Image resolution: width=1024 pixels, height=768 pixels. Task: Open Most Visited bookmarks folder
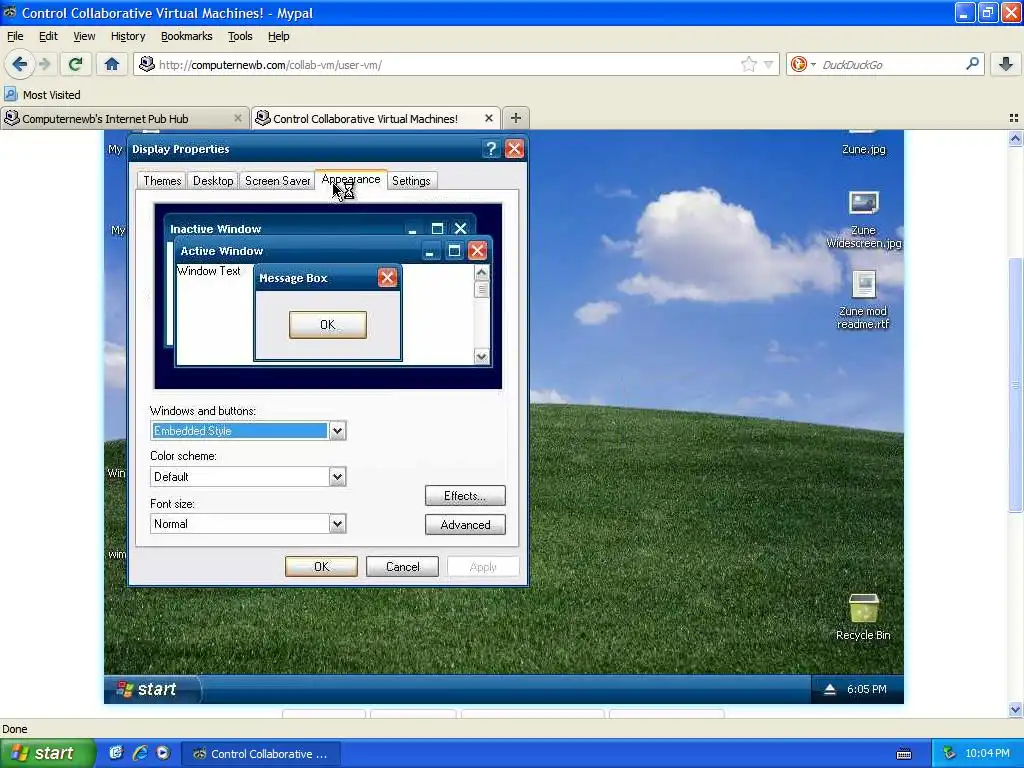pos(42,95)
